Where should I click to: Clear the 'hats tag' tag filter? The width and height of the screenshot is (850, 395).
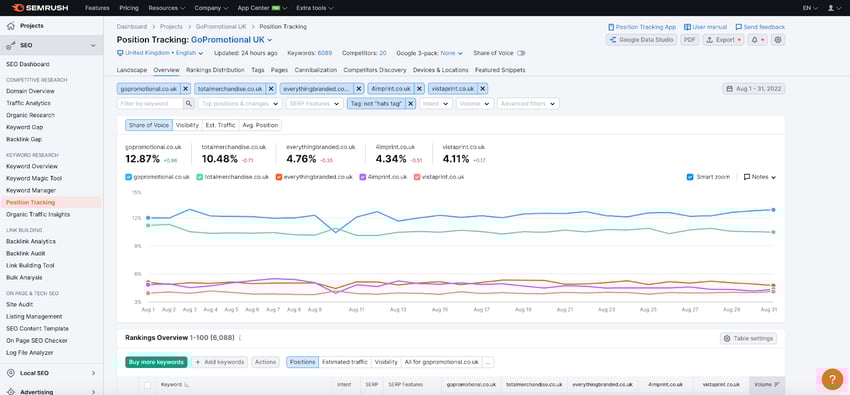coord(410,103)
